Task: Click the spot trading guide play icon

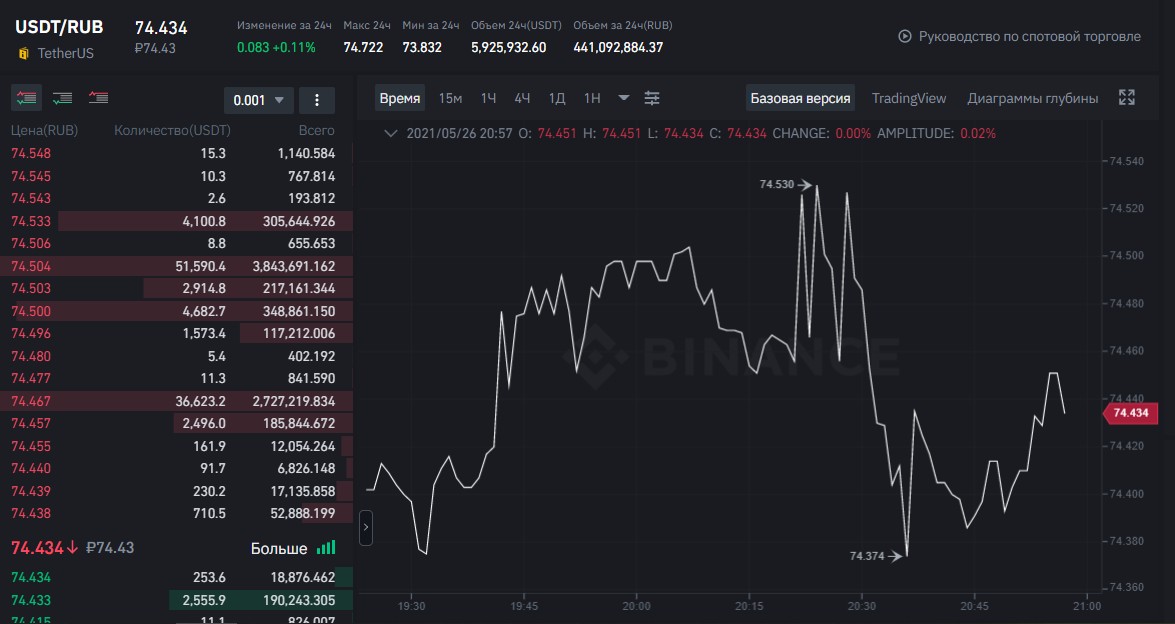Action: coord(904,36)
